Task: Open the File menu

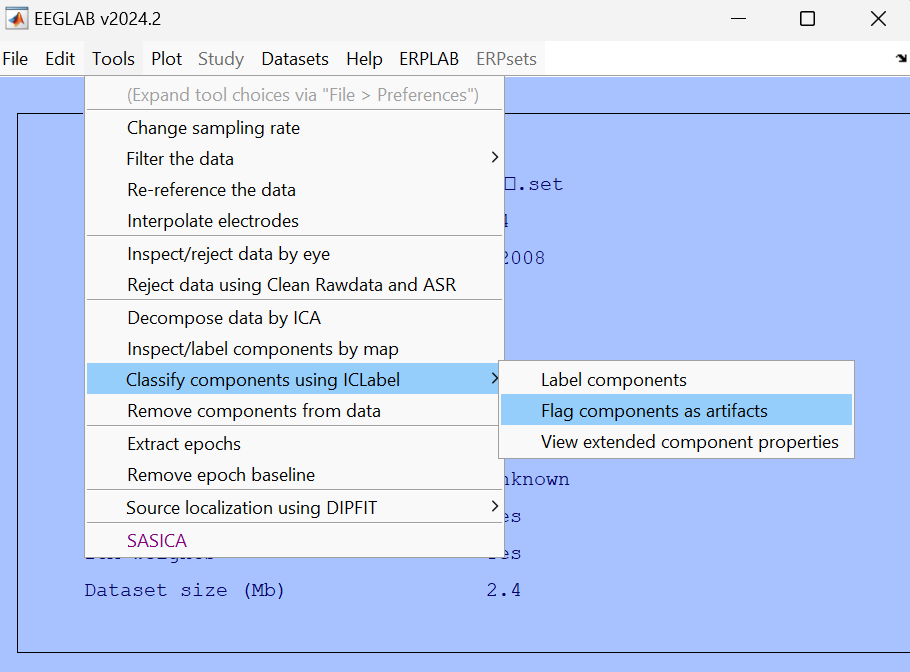Action: 15,59
